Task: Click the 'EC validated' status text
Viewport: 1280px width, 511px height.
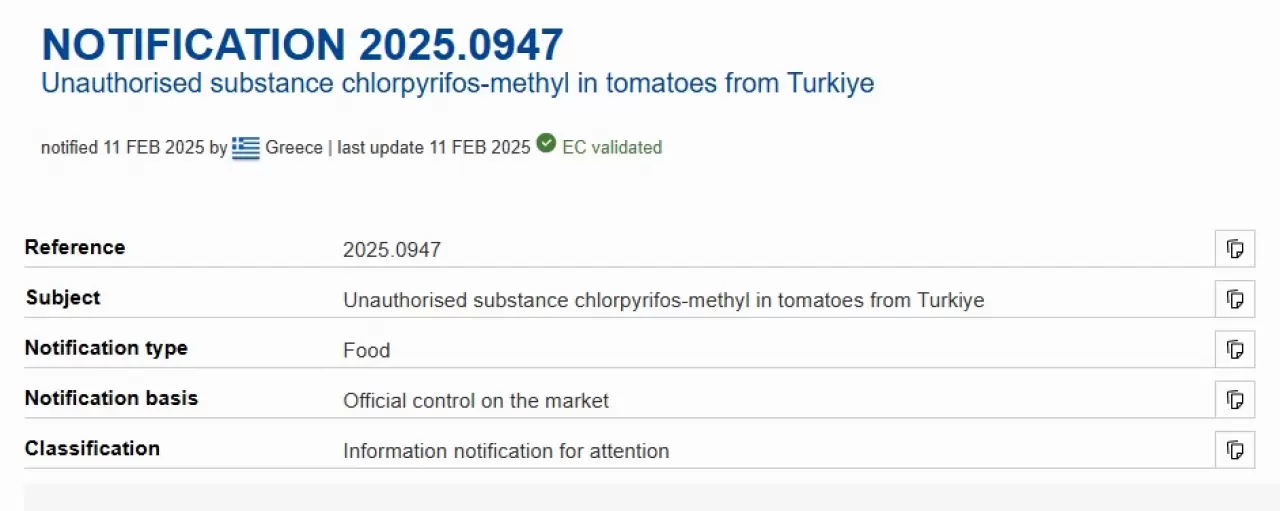Action: point(612,148)
